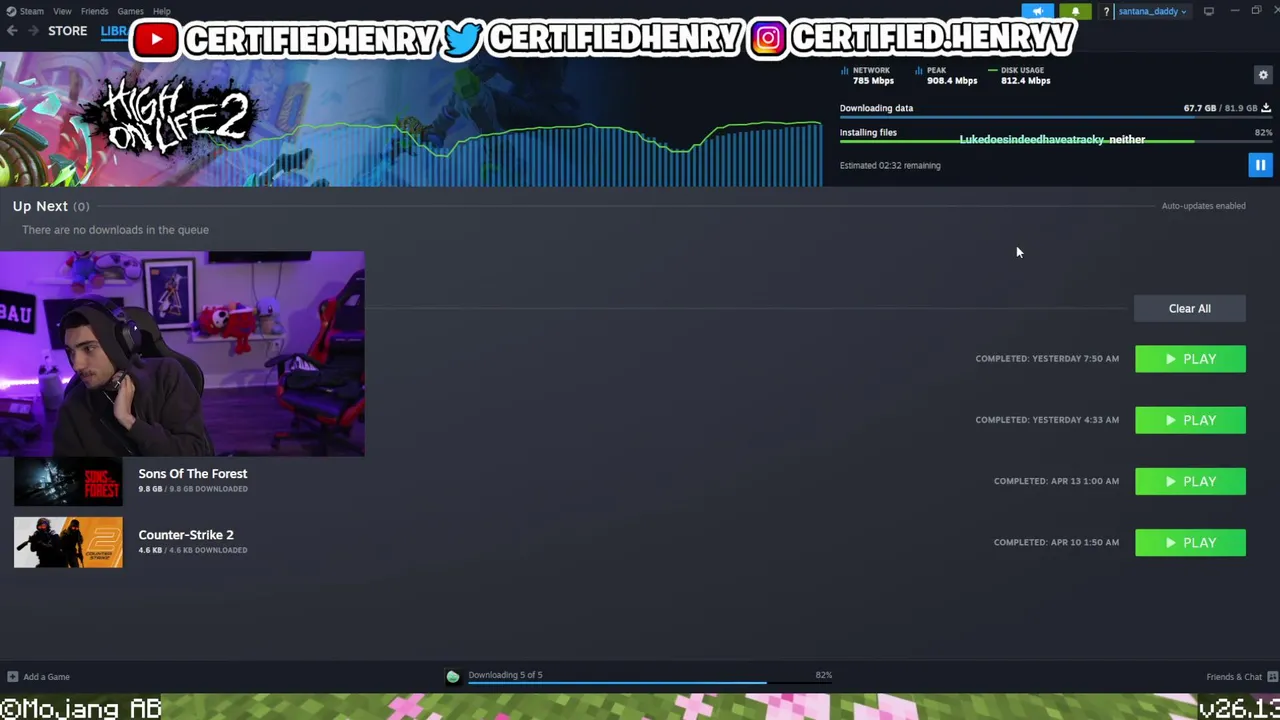Image resolution: width=1280 pixels, height=720 pixels.
Task: Click 'There are no downloads in the queue'
Action: point(115,230)
